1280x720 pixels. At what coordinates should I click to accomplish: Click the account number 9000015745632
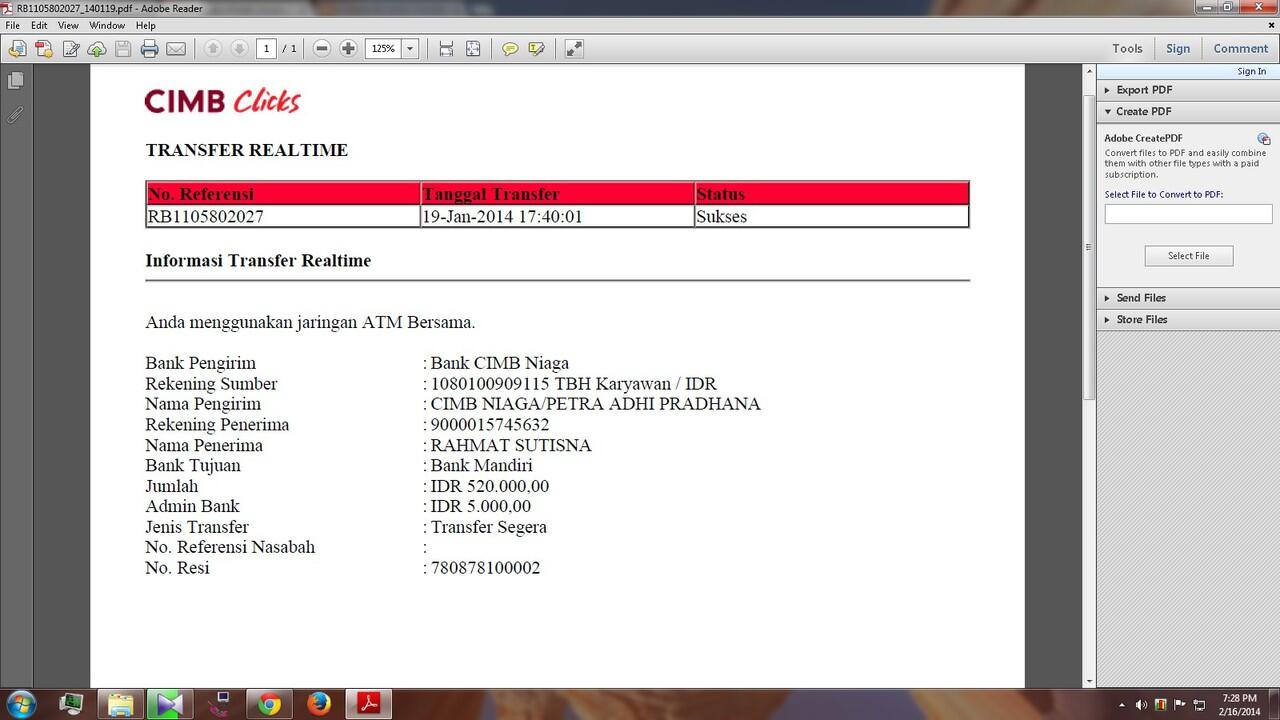click(x=490, y=425)
